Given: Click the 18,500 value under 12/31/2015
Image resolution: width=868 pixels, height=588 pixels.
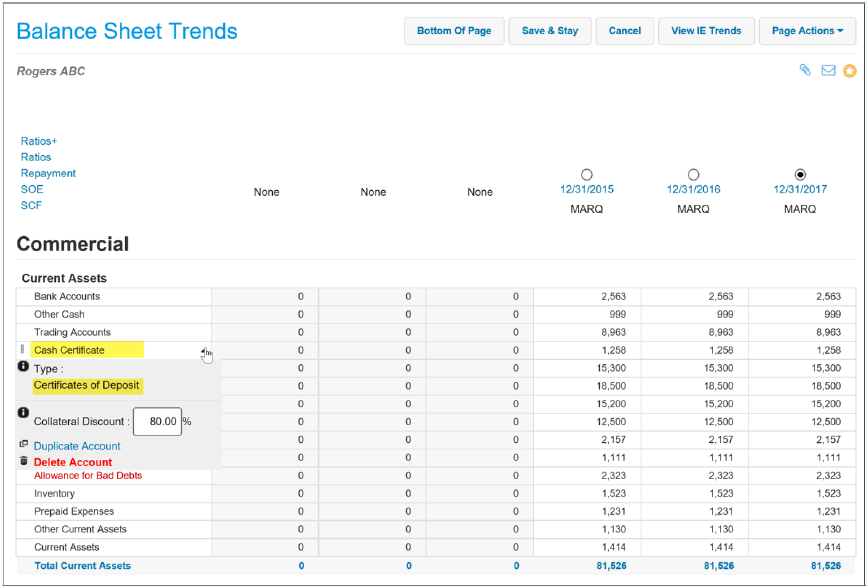Looking at the screenshot, I should (x=611, y=386).
